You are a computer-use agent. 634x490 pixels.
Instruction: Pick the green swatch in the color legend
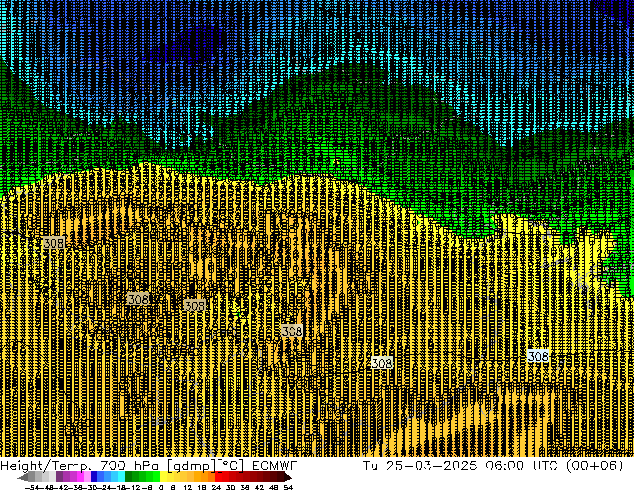click(x=136, y=477)
